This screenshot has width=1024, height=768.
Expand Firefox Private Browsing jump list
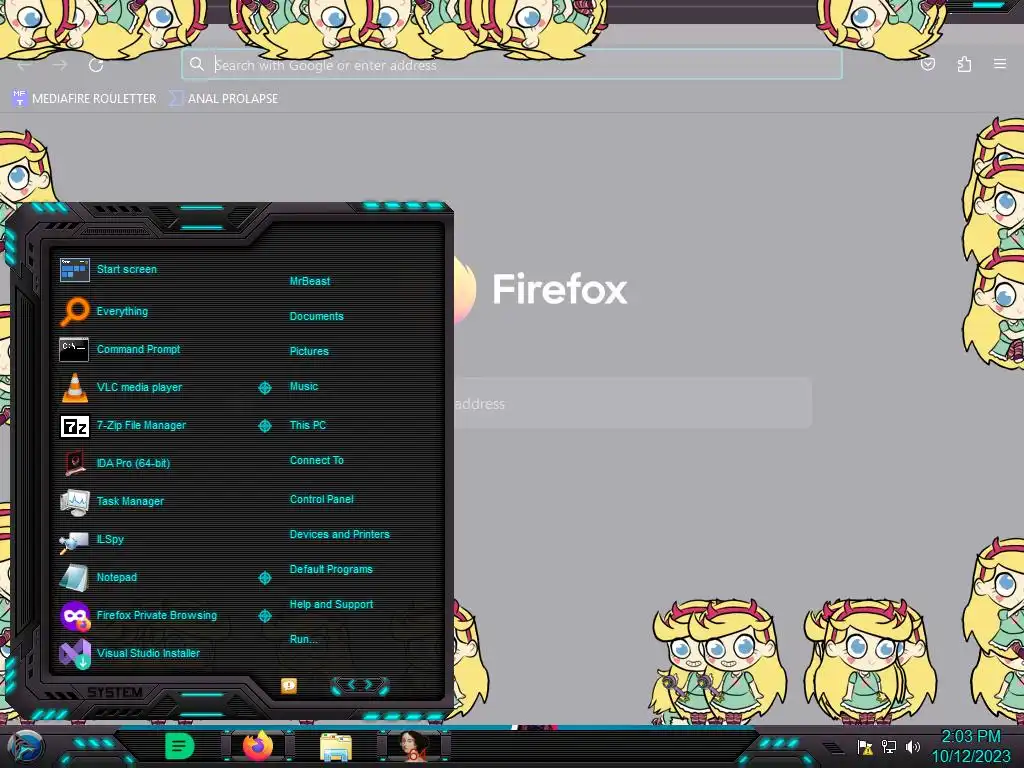(x=264, y=616)
